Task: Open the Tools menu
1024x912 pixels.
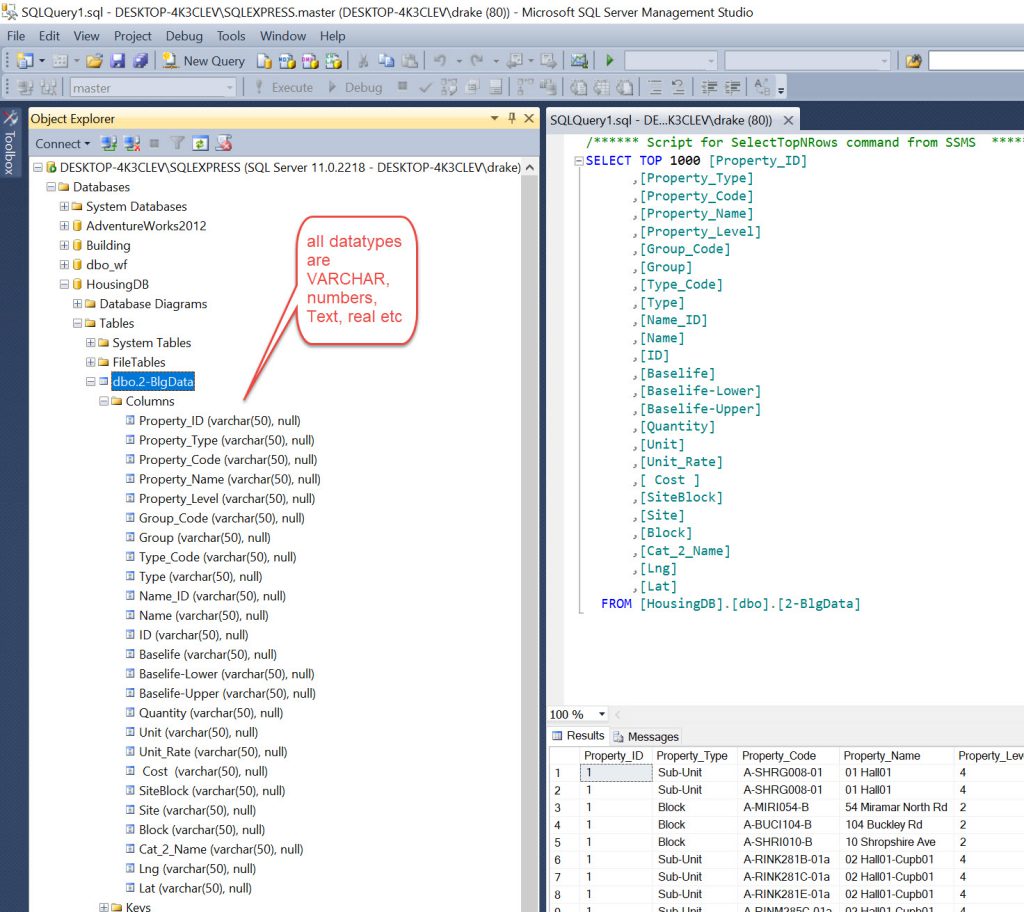Action: 231,36
